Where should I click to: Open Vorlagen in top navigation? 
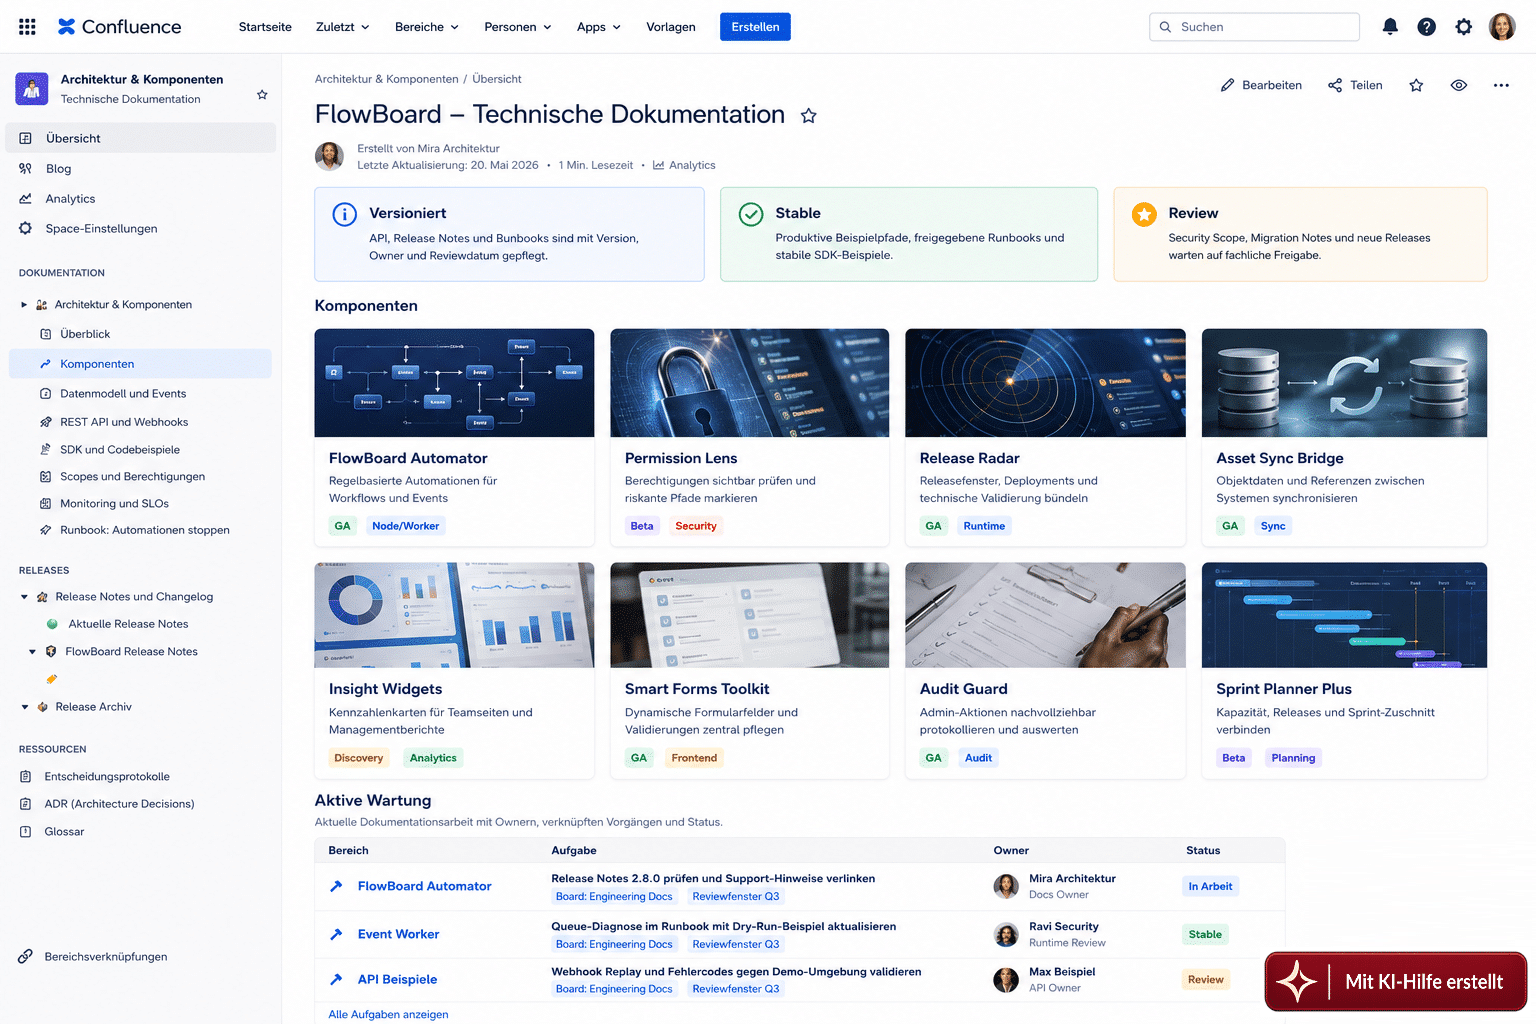[x=671, y=27]
